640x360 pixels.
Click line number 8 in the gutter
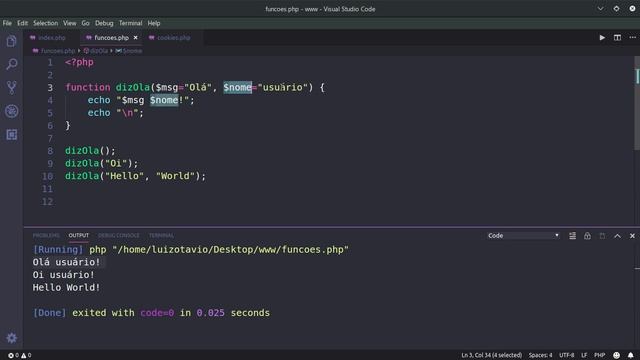pos(50,151)
